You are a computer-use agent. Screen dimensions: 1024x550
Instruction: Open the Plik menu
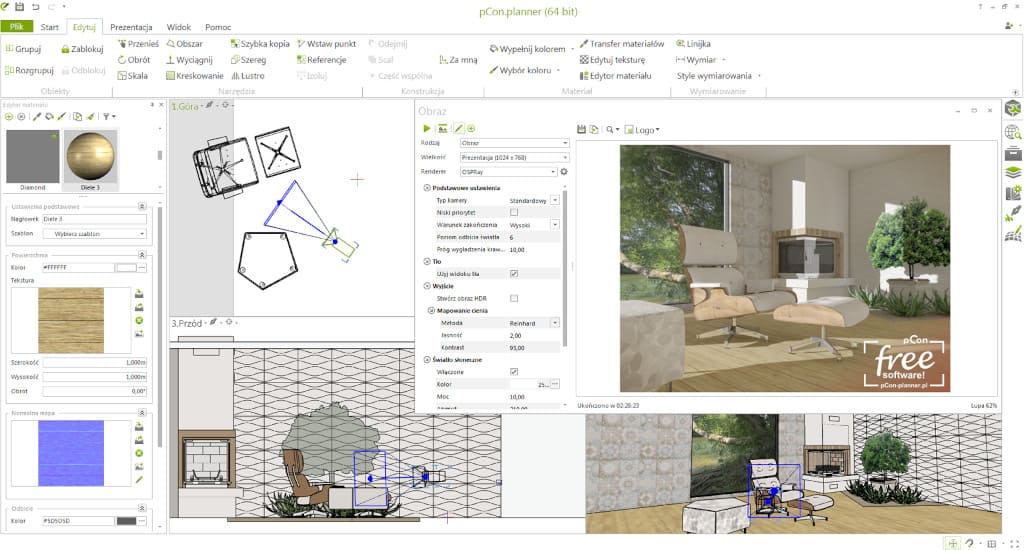point(16,26)
